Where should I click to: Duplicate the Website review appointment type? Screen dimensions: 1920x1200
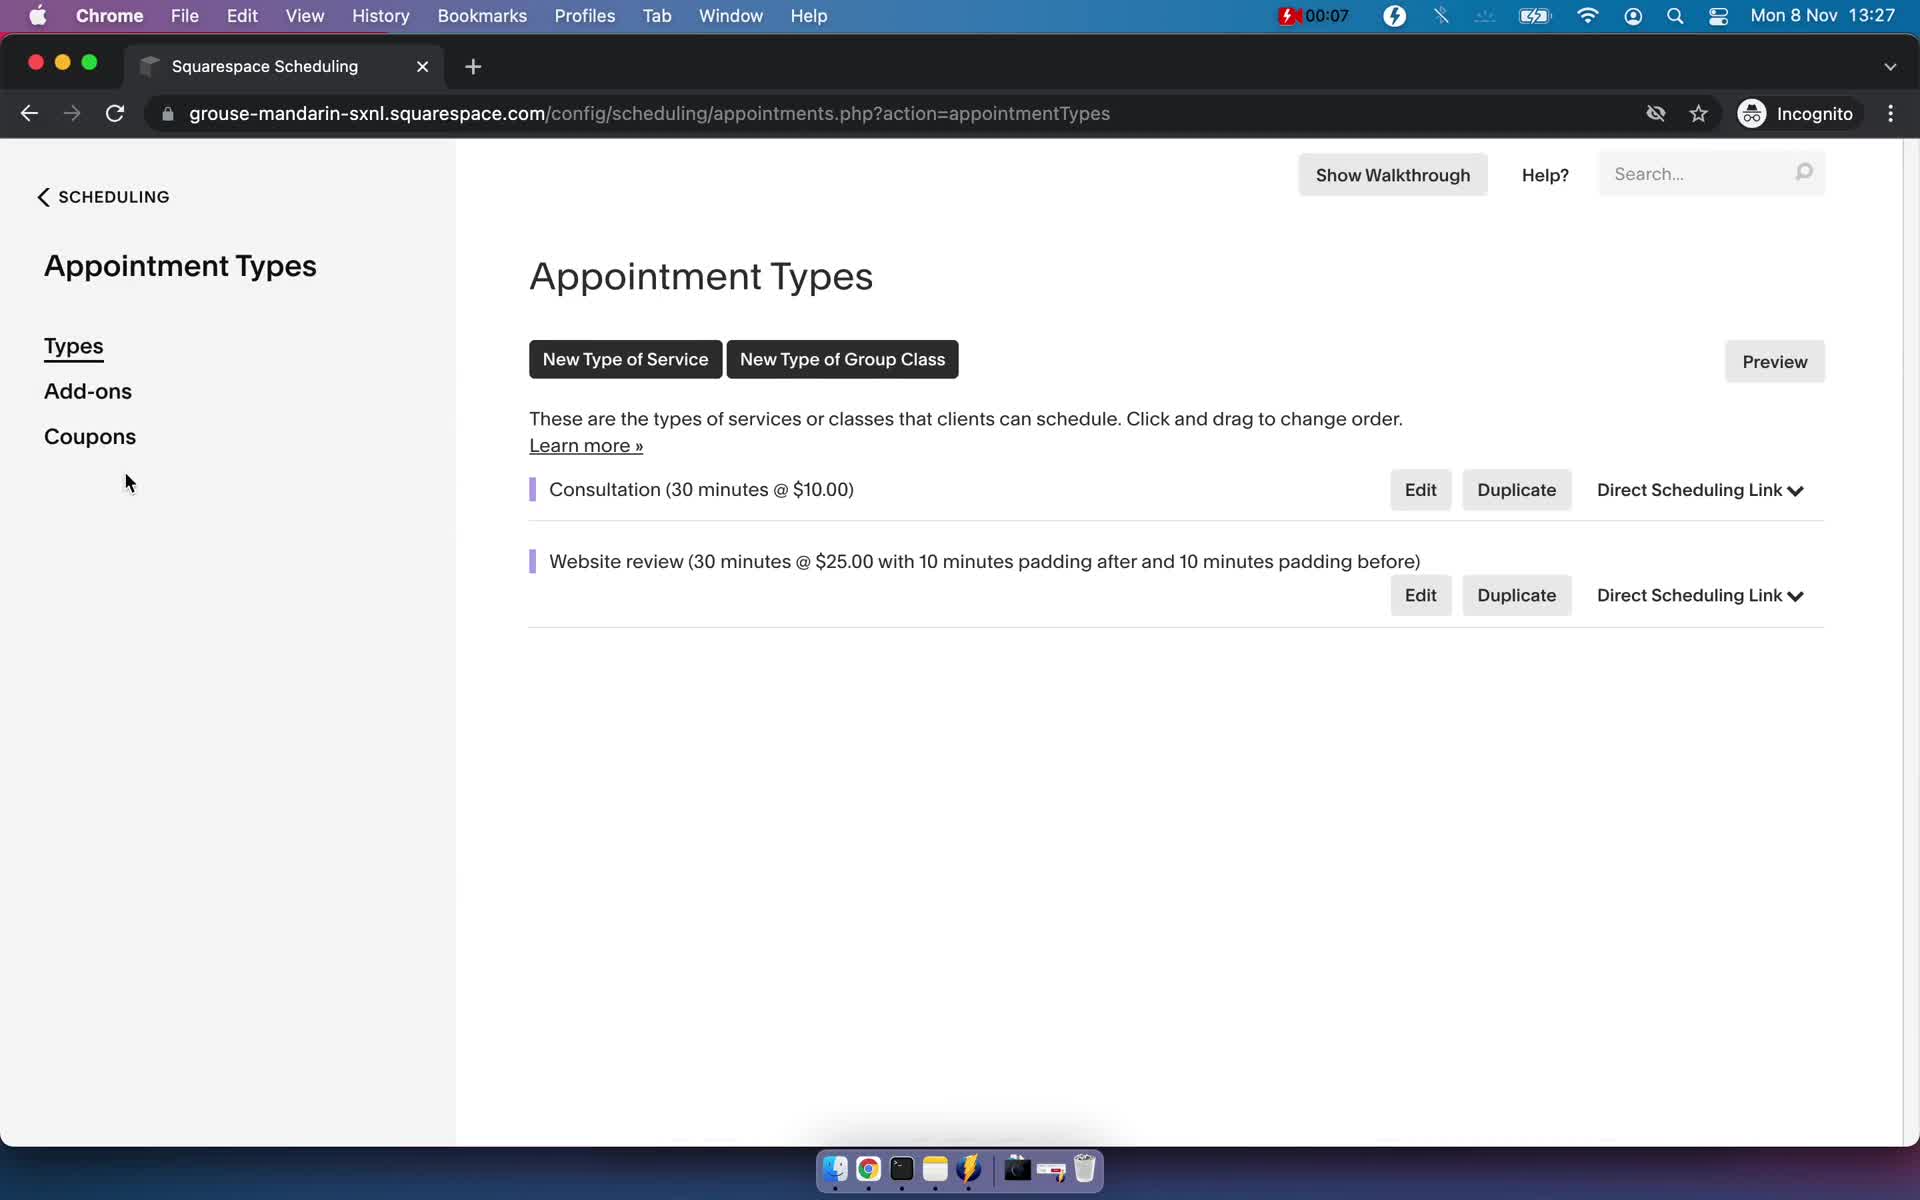click(x=1516, y=595)
